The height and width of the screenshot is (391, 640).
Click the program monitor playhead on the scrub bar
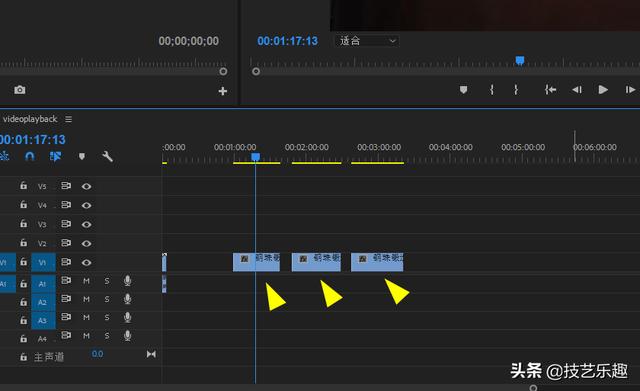pos(520,61)
